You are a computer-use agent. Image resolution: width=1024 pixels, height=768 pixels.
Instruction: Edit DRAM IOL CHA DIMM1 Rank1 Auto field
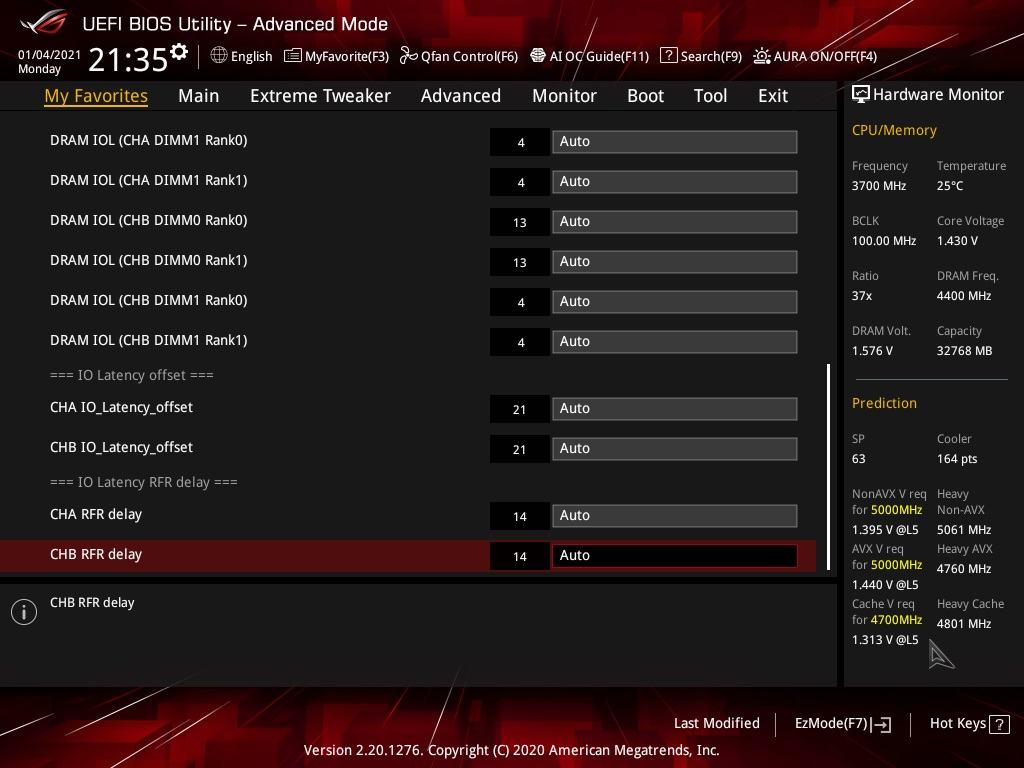pyautogui.click(x=675, y=182)
